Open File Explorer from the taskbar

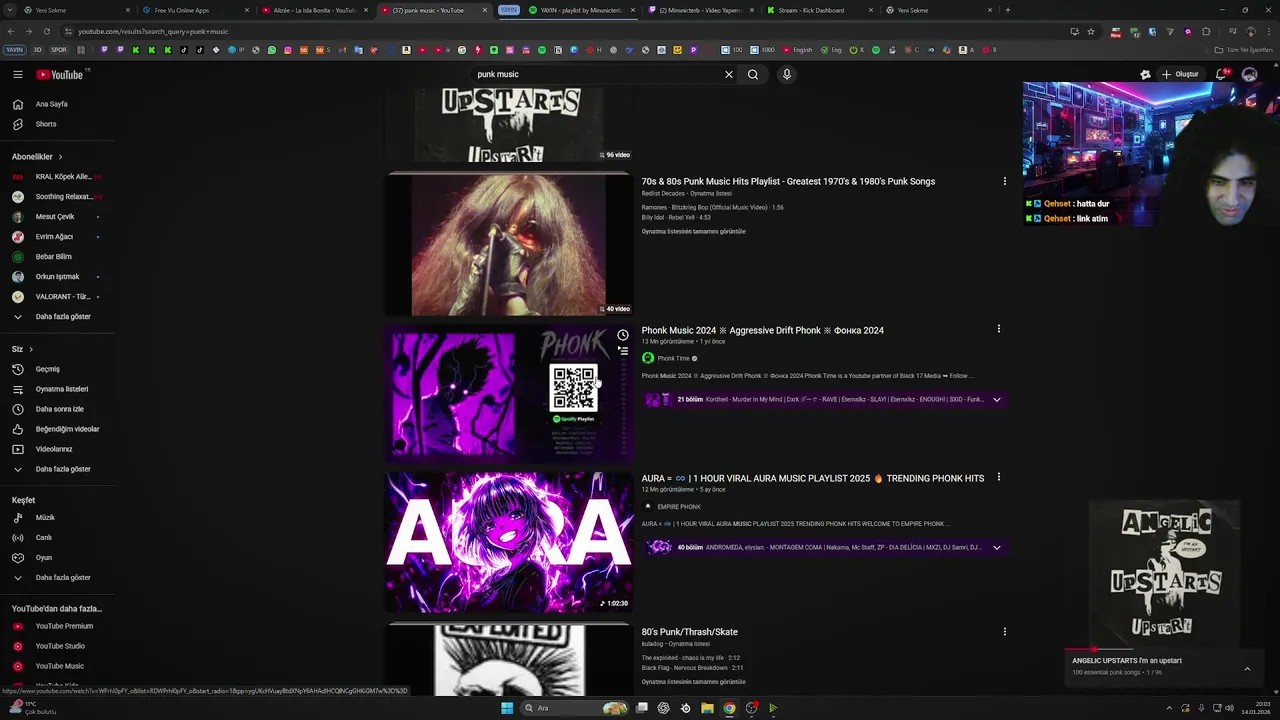[707, 708]
